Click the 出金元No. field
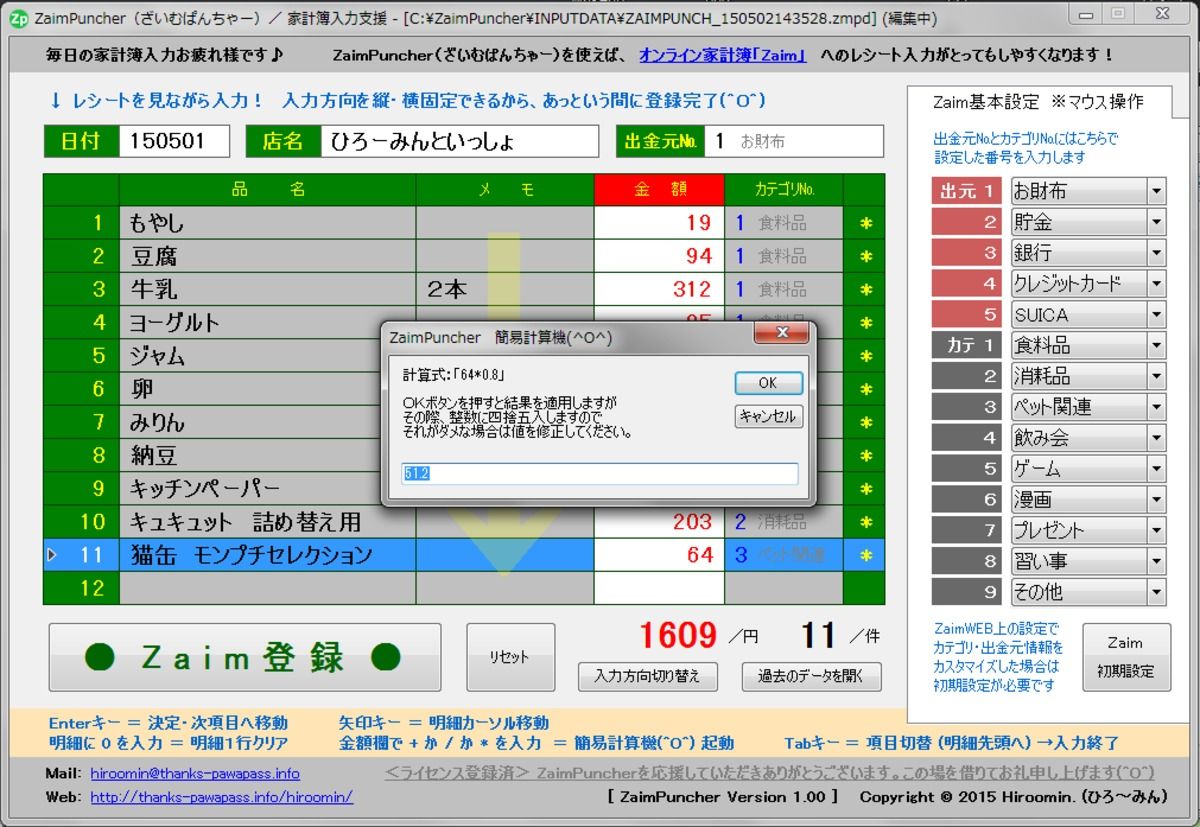This screenshot has height=827, width=1200. pos(794,141)
